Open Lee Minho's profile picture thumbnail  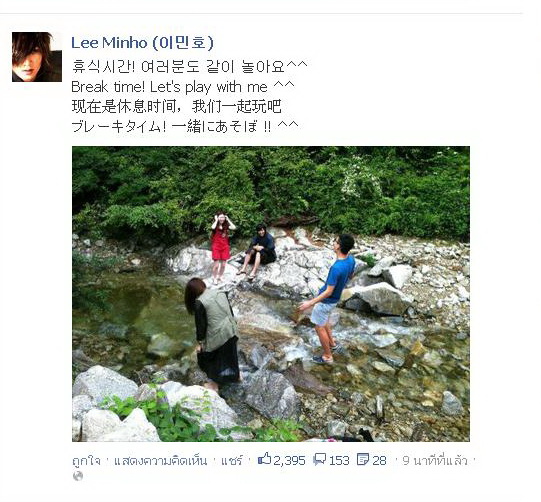tap(37, 57)
